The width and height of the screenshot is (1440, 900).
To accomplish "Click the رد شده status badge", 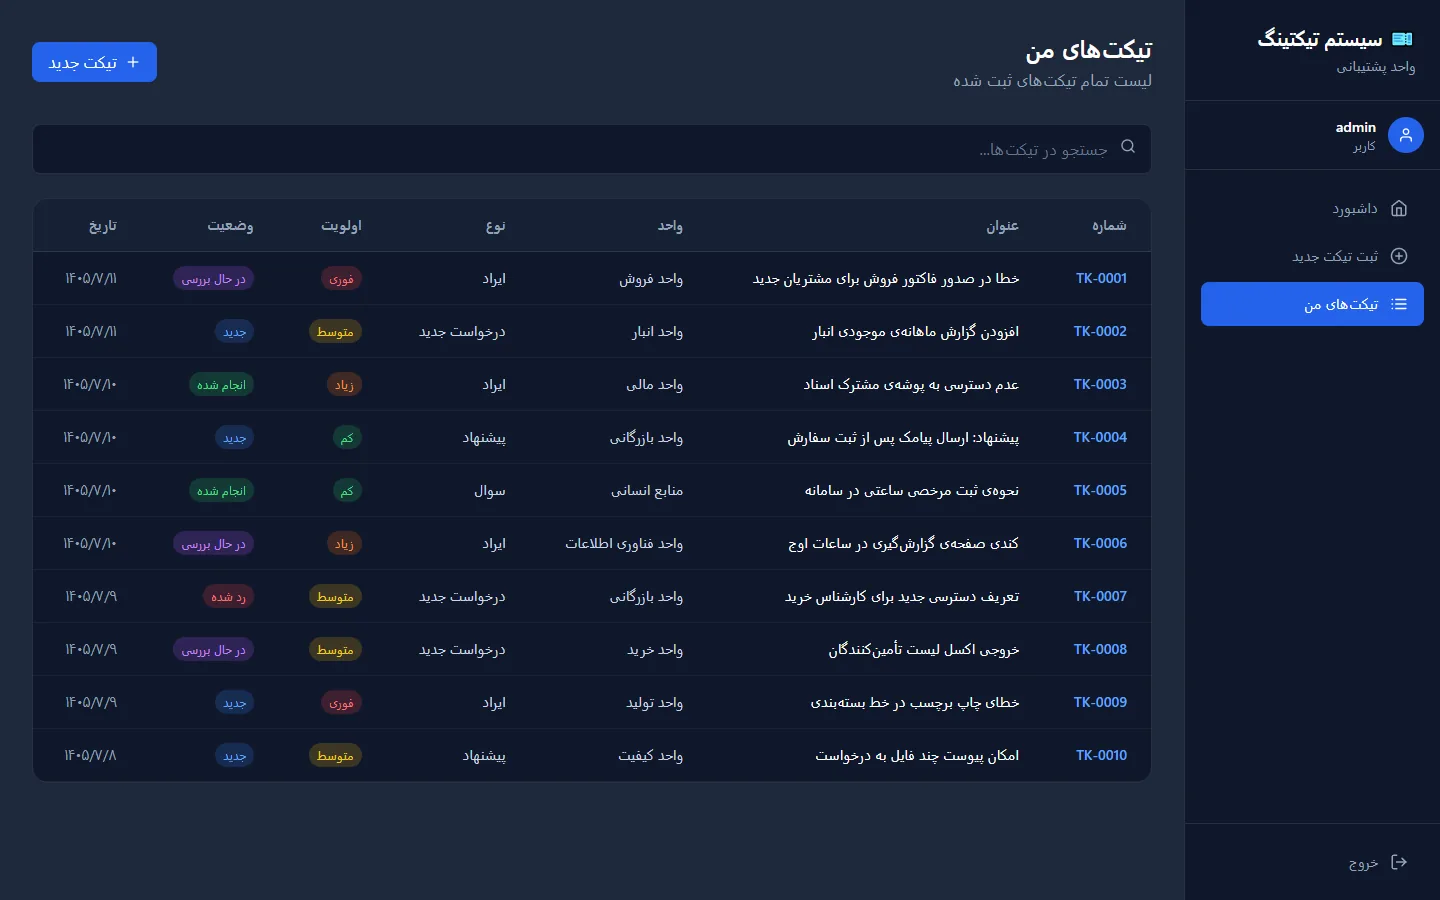I will tap(228, 597).
